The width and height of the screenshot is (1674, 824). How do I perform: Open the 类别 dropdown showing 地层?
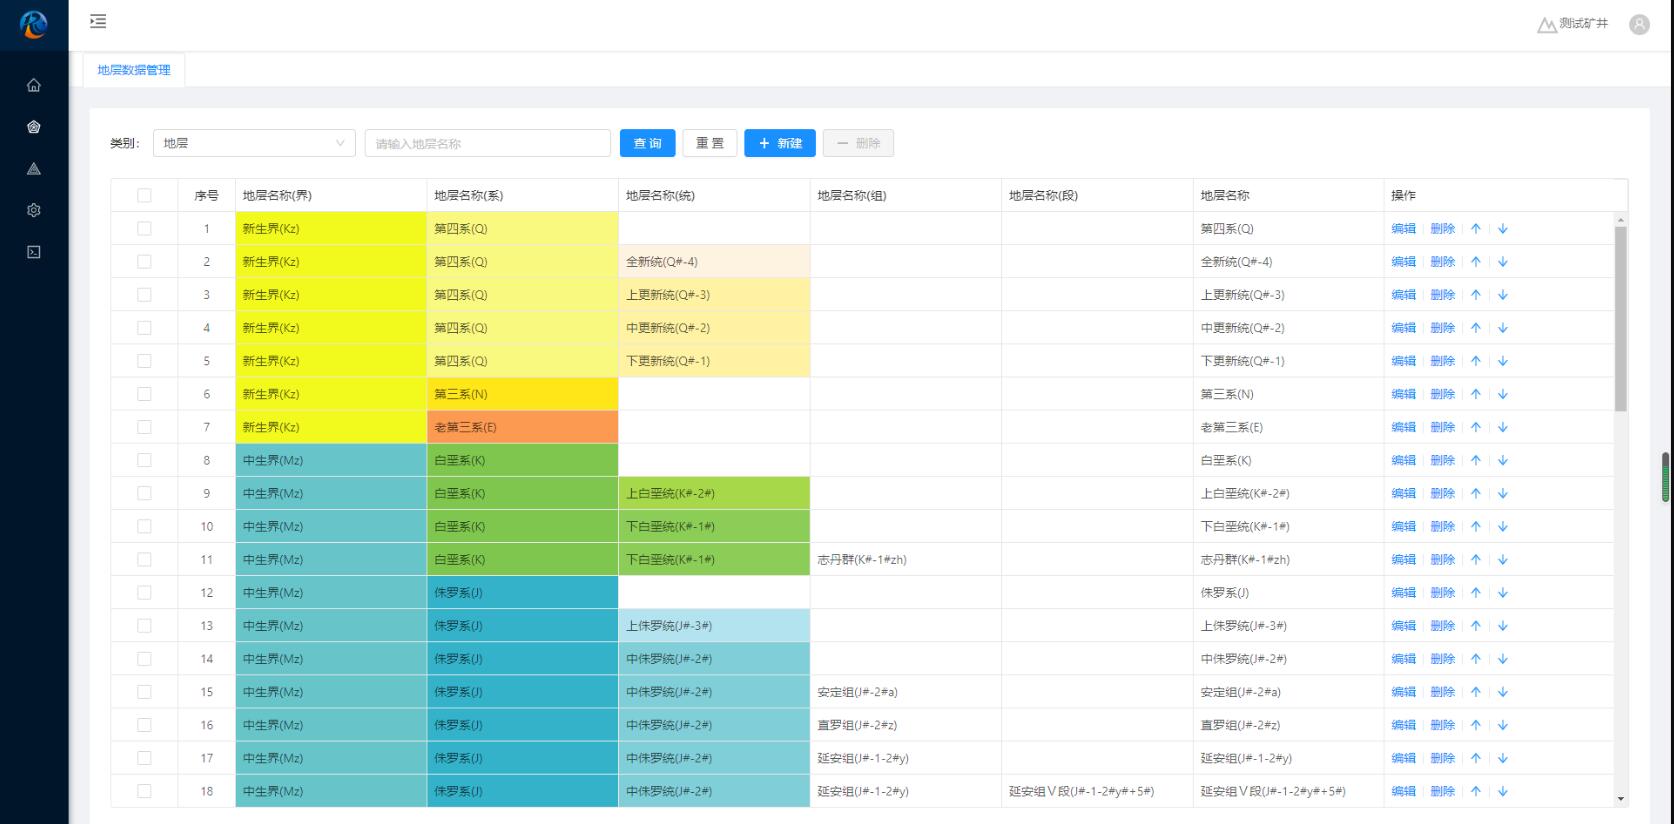click(x=254, y=143)
